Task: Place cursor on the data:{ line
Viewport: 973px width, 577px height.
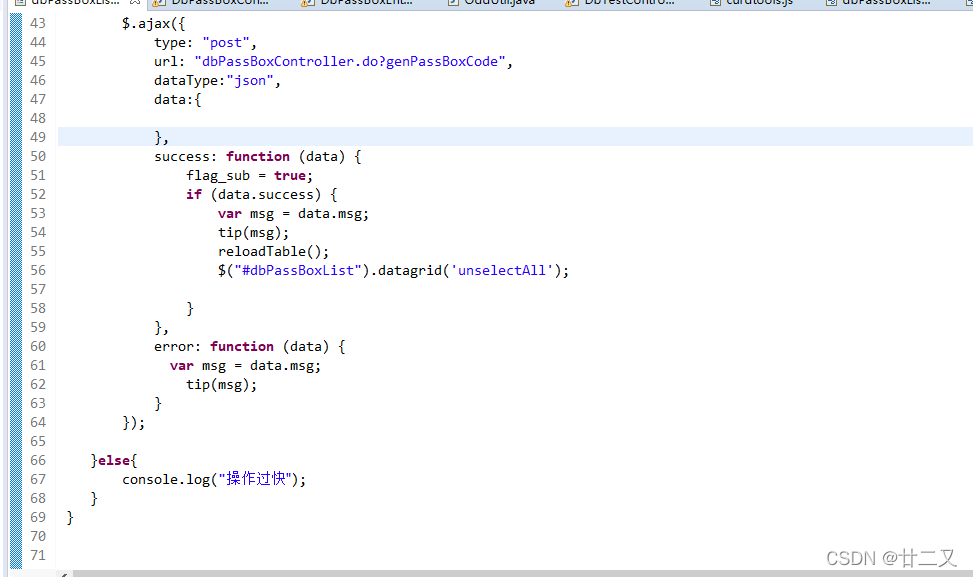Action: pos(177,99)
